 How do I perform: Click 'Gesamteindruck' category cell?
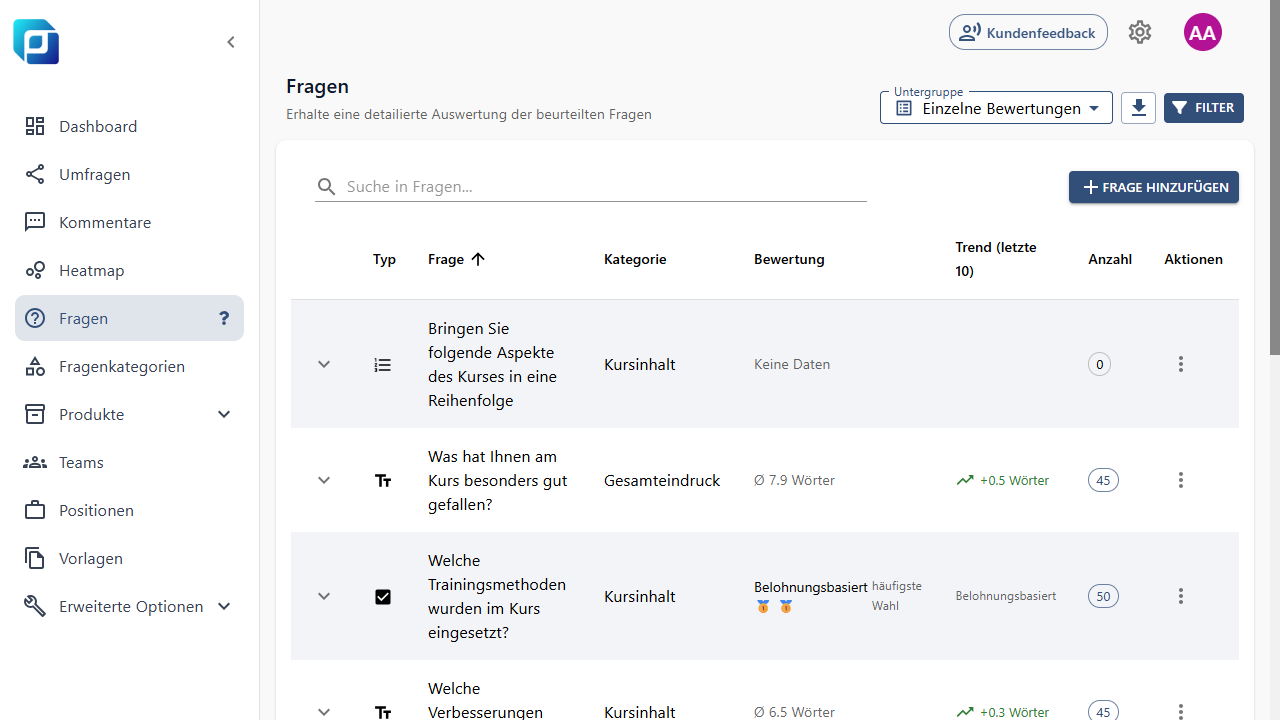pyautogui.click(x=662, y=480)
